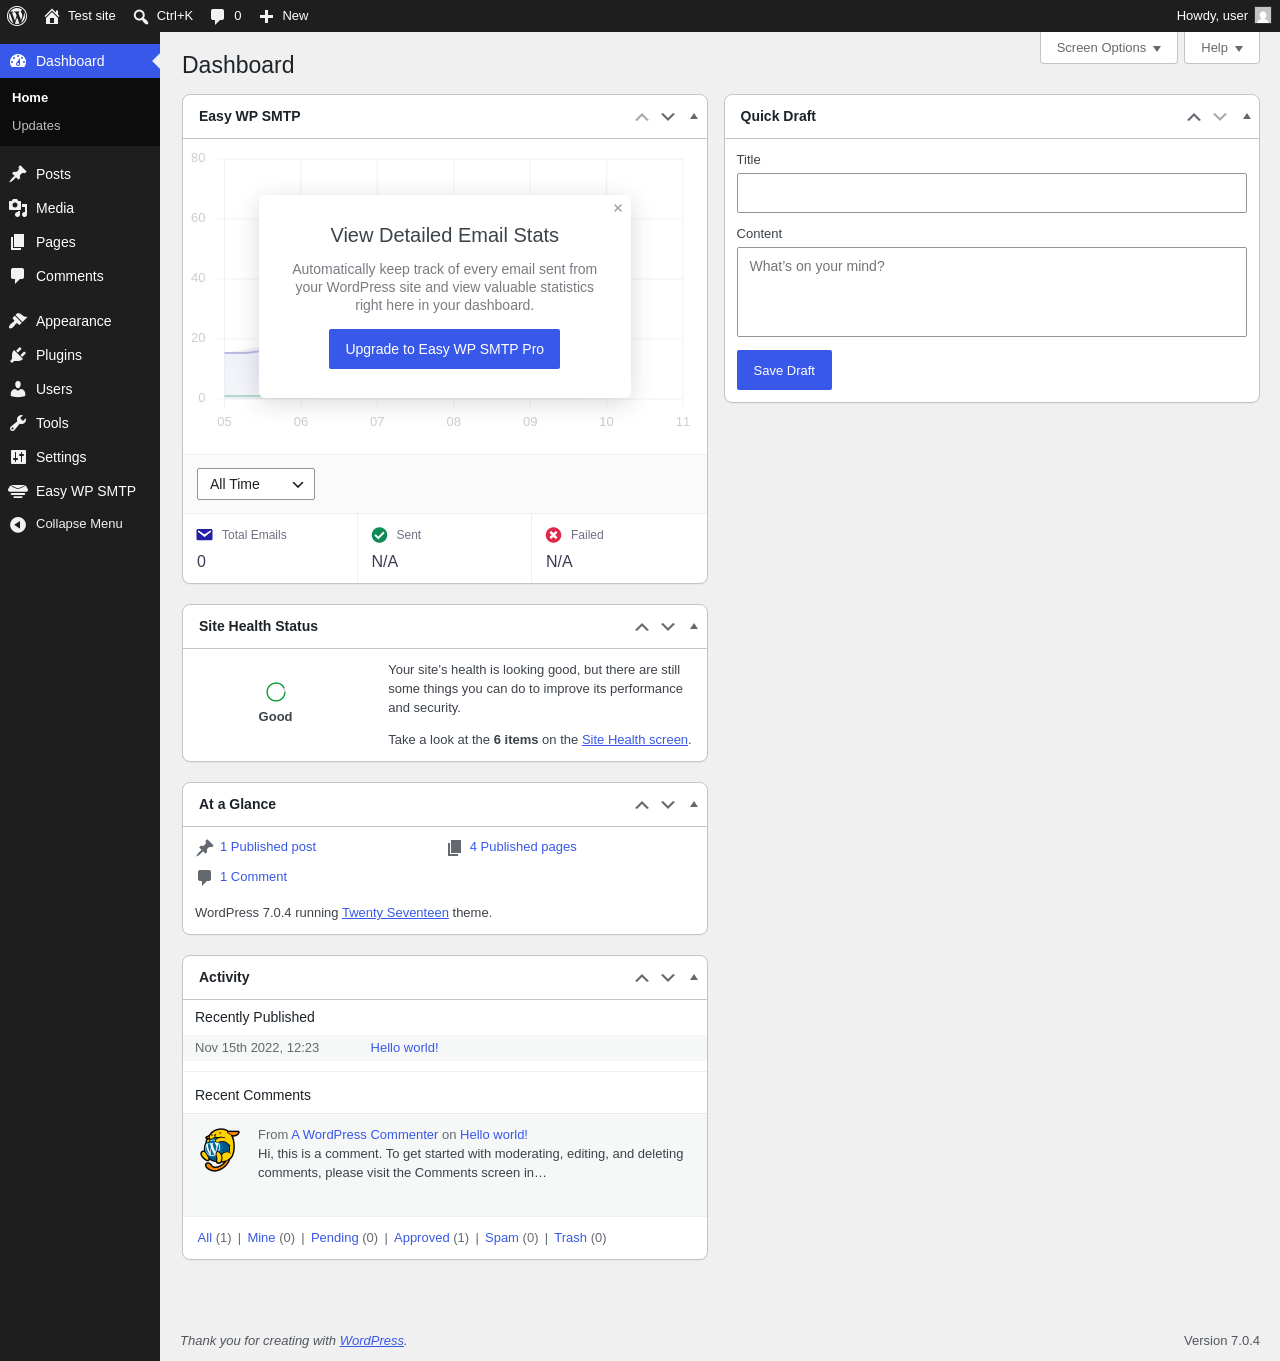Collapse the Easy WP SMTP widget panel
Screen dimensions: 1280x1361
pyautogui.click(x=694, y=116)
